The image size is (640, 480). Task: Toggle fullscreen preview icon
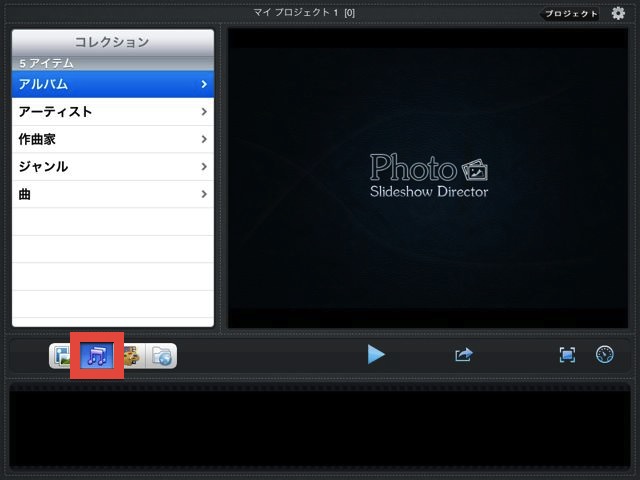point(567,355)
